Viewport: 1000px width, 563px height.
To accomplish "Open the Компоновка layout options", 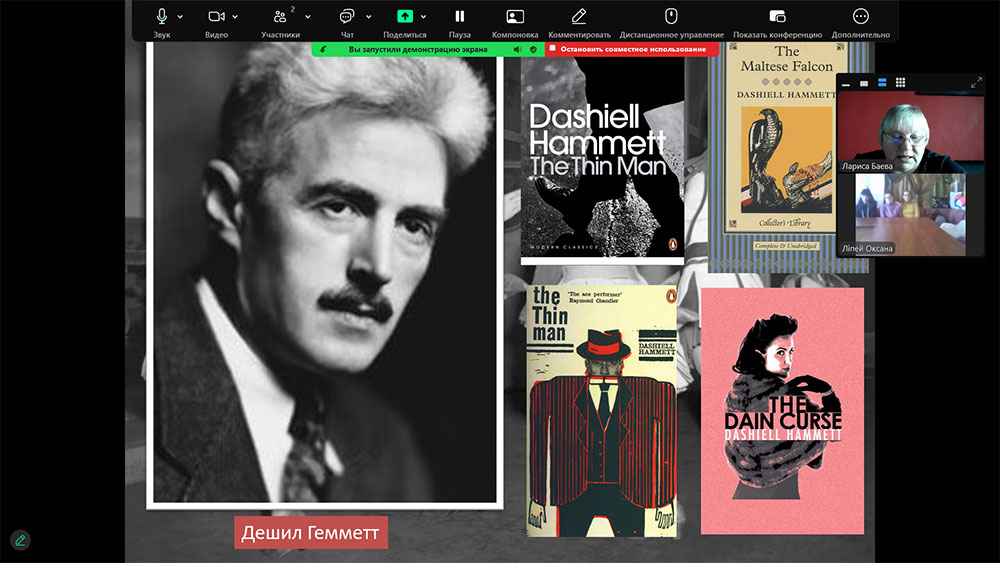I will pyautogui.click(x=515, y=17).
